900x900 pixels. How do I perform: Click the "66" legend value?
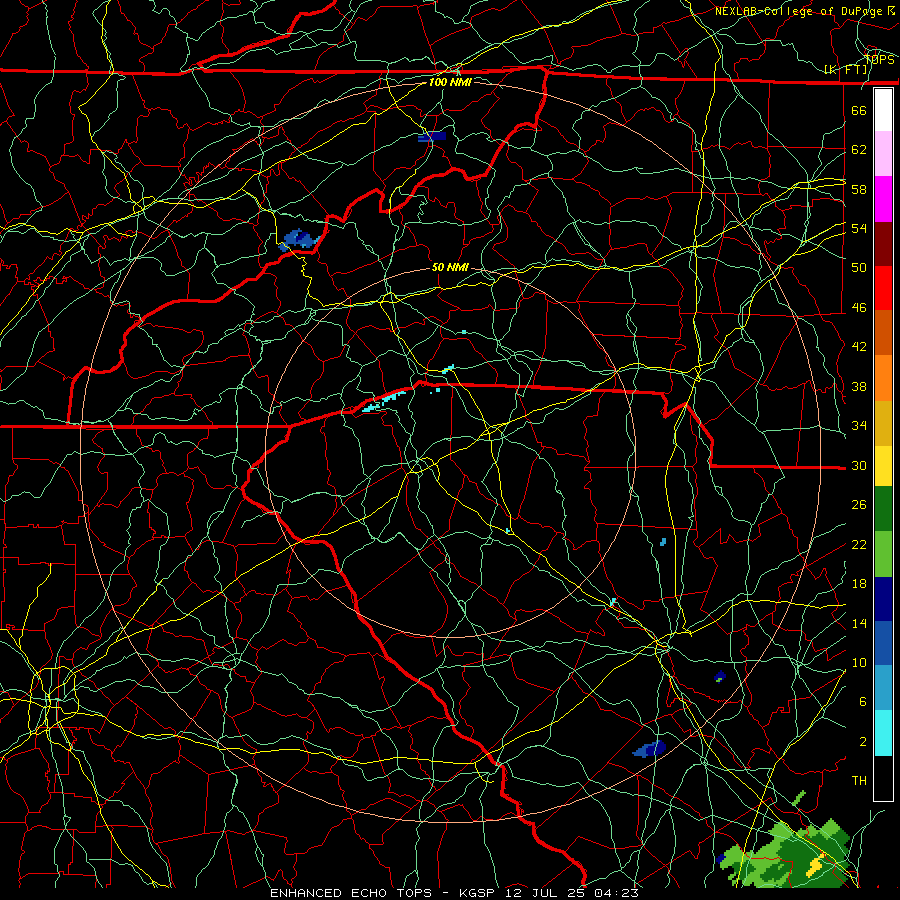(x=859, y=110)
